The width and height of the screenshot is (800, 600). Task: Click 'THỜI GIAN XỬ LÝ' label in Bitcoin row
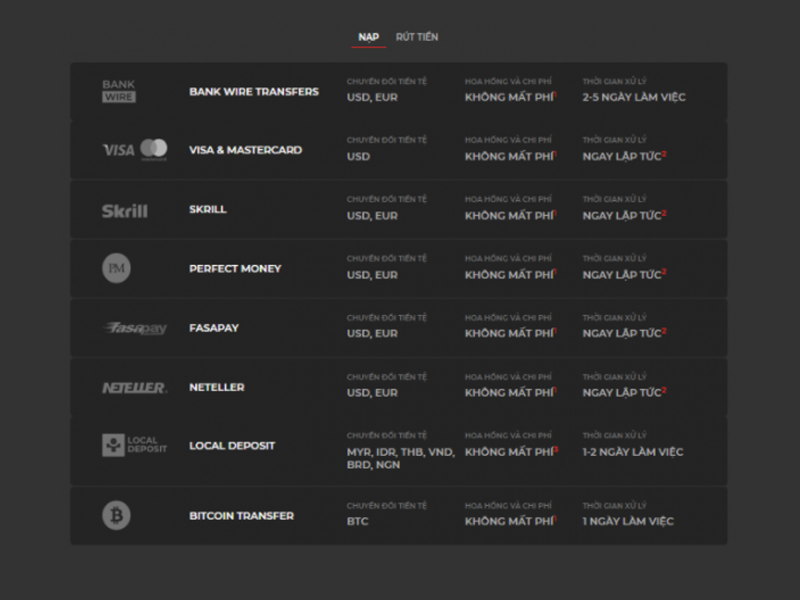(x=614, y=506)
